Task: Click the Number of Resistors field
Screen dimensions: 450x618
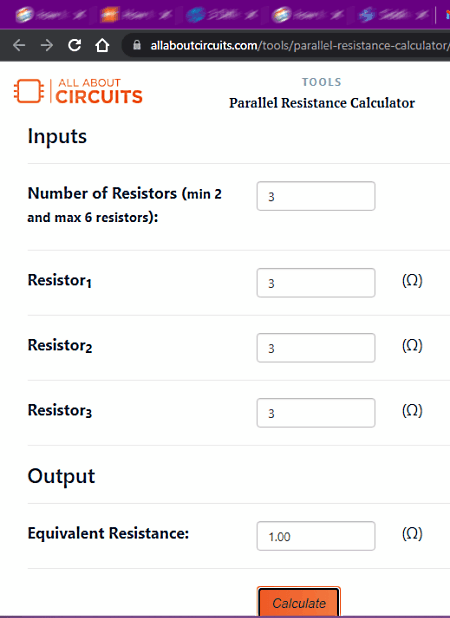Action: (x=316, y=196)
